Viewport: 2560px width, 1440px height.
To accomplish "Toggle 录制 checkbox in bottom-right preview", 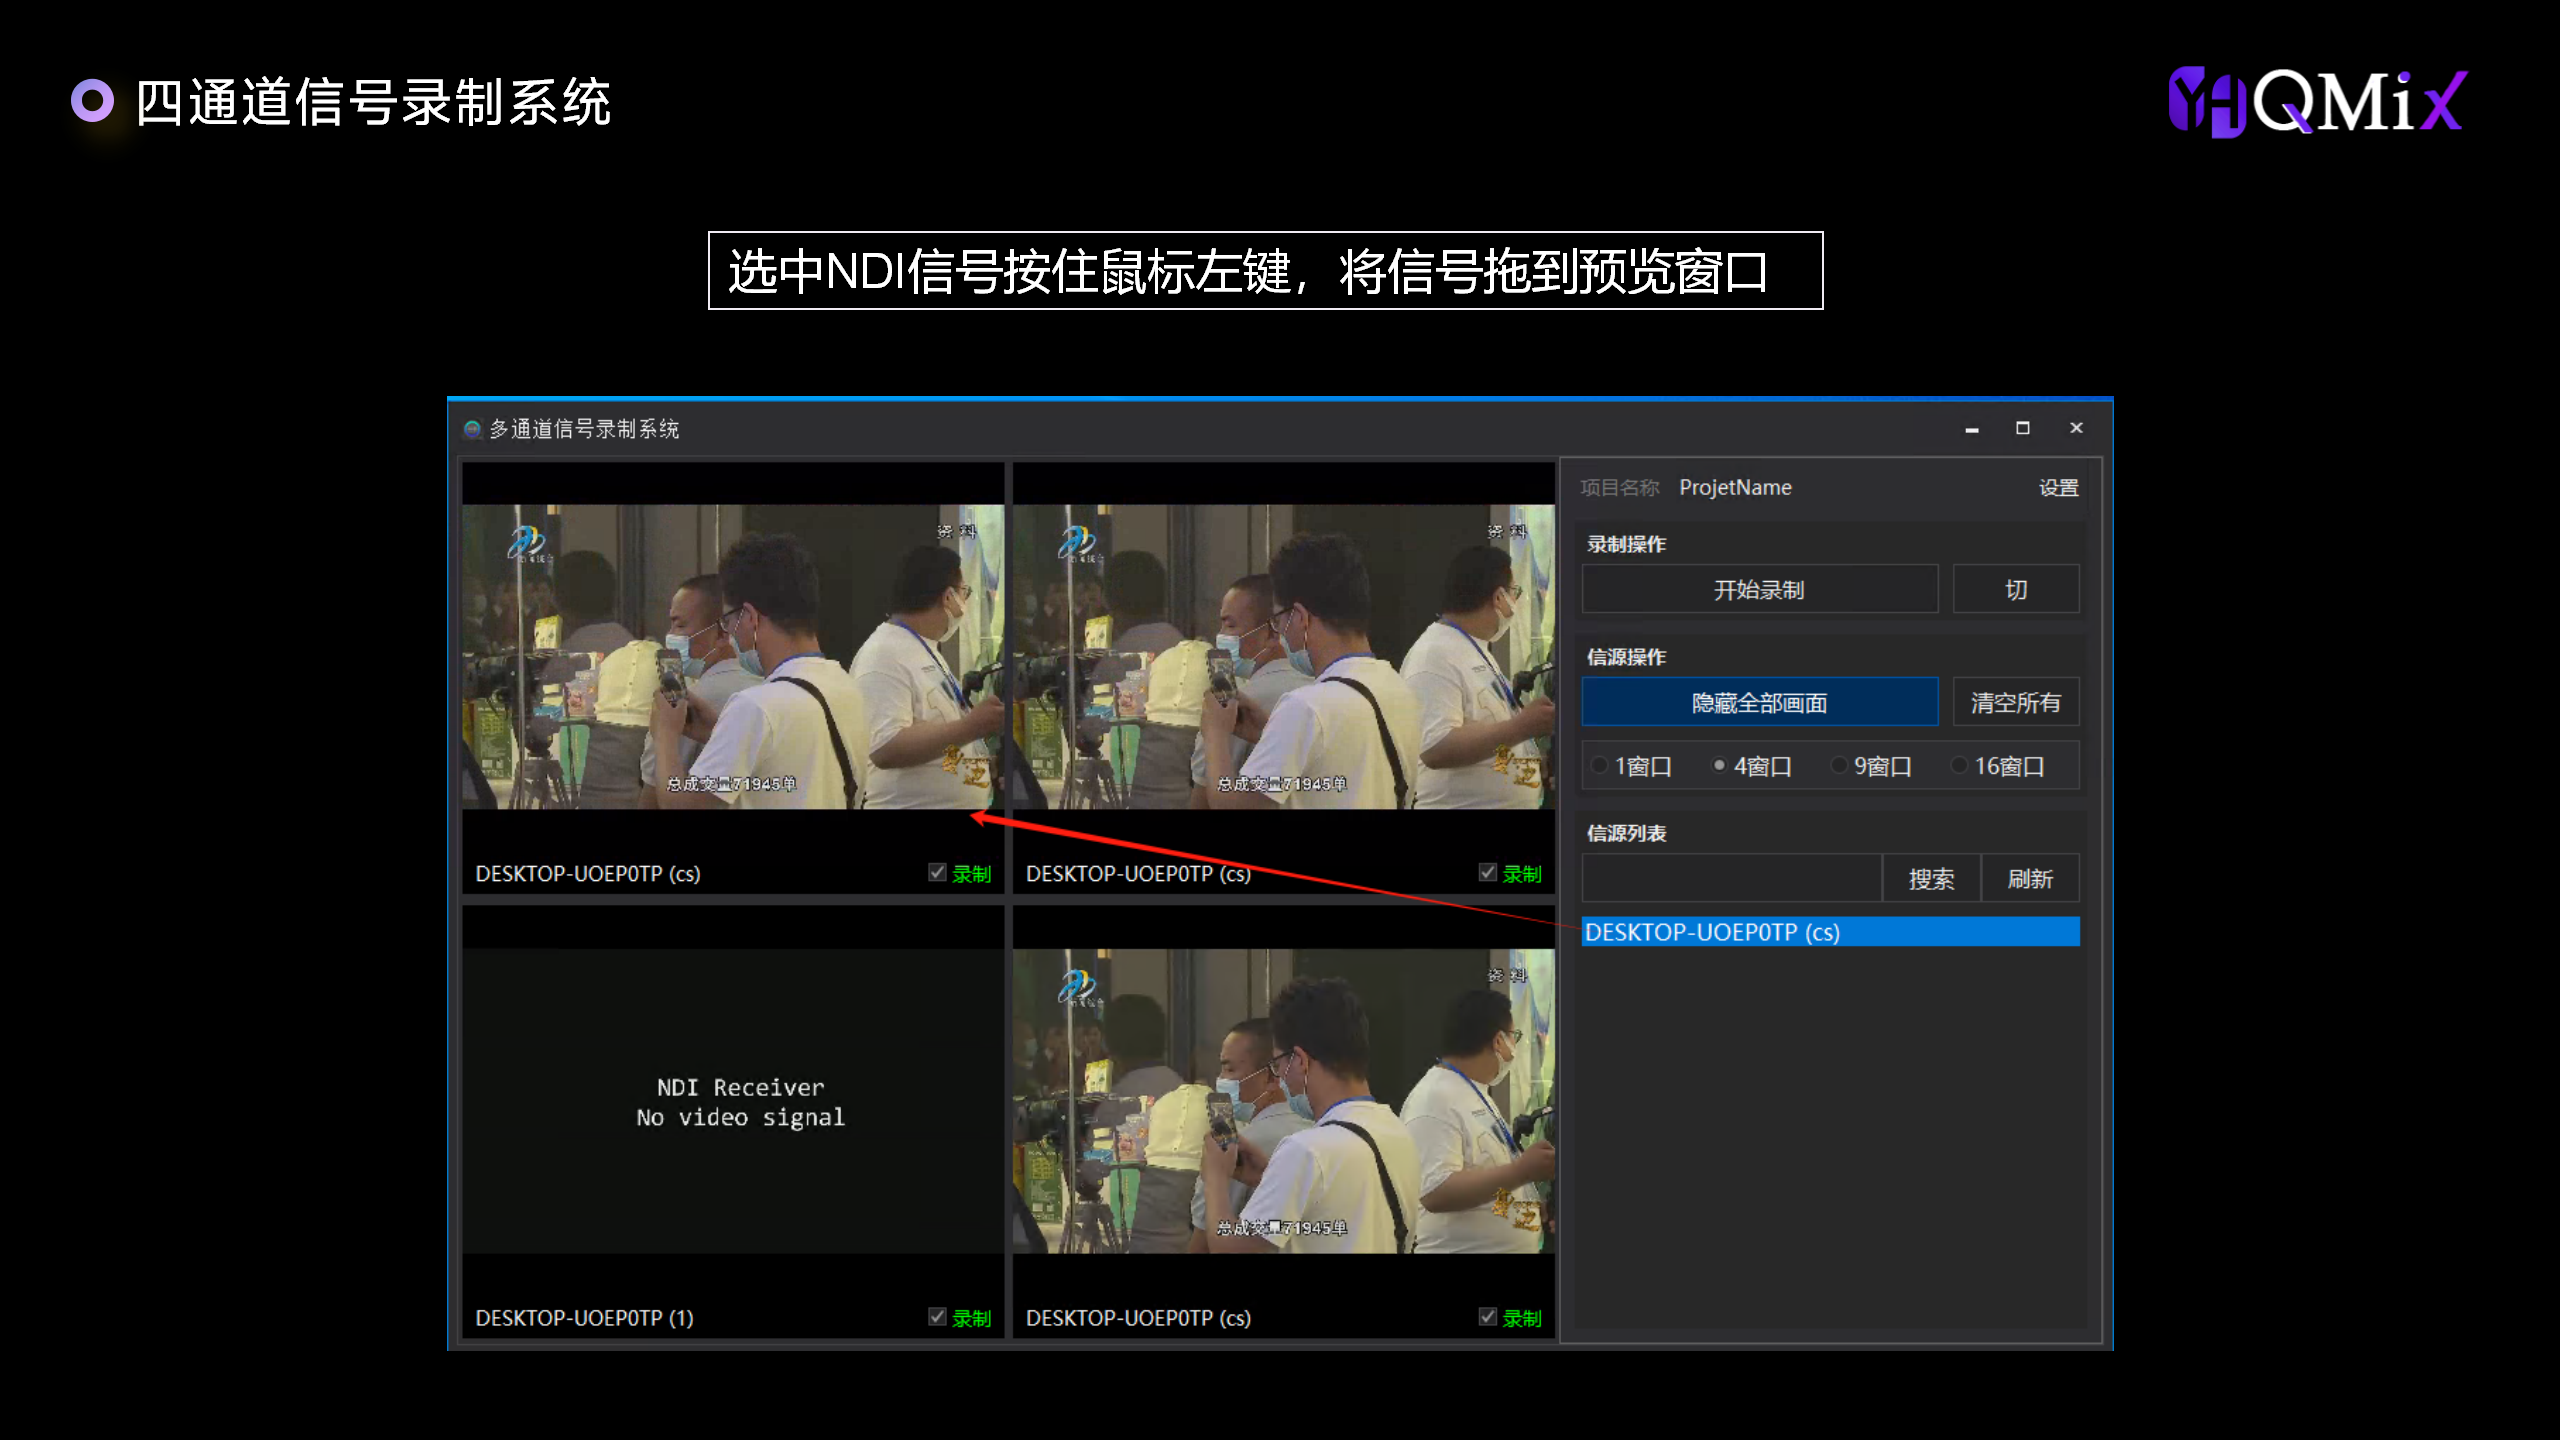I will pyautogui.click(x=1487, y=1316).
